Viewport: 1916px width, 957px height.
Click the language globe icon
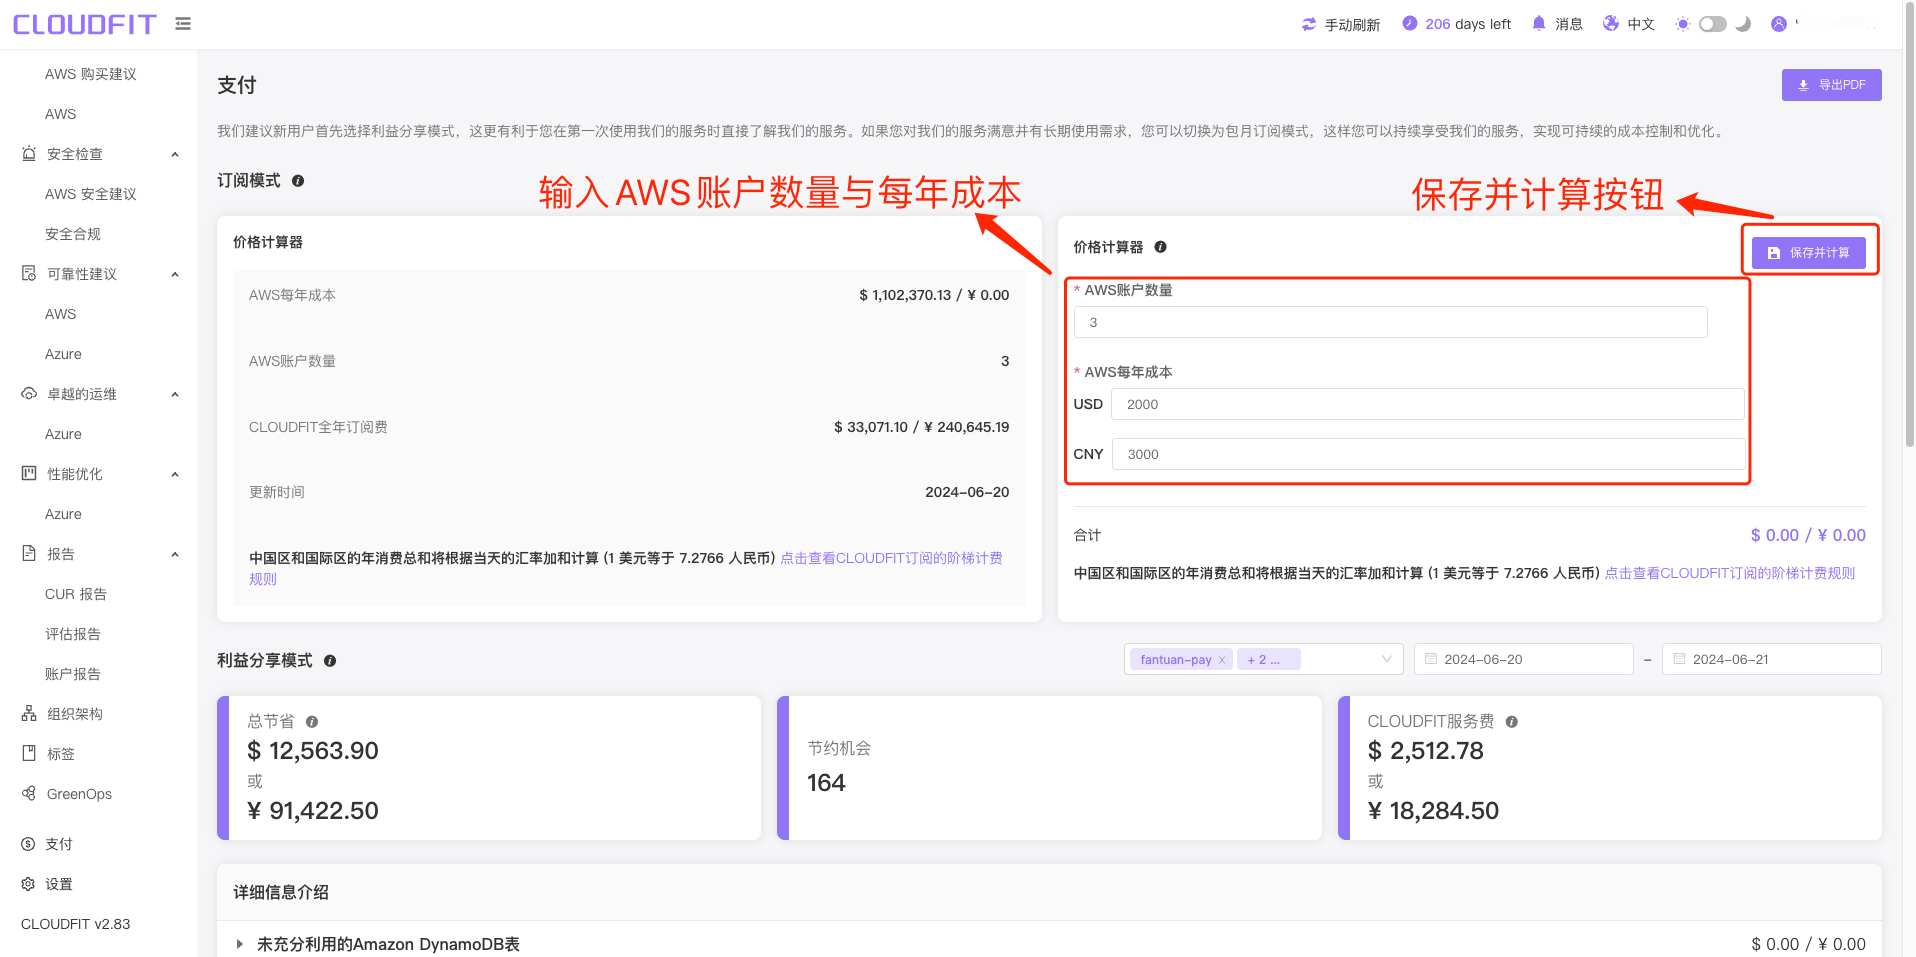click(x=1611, y=23)
